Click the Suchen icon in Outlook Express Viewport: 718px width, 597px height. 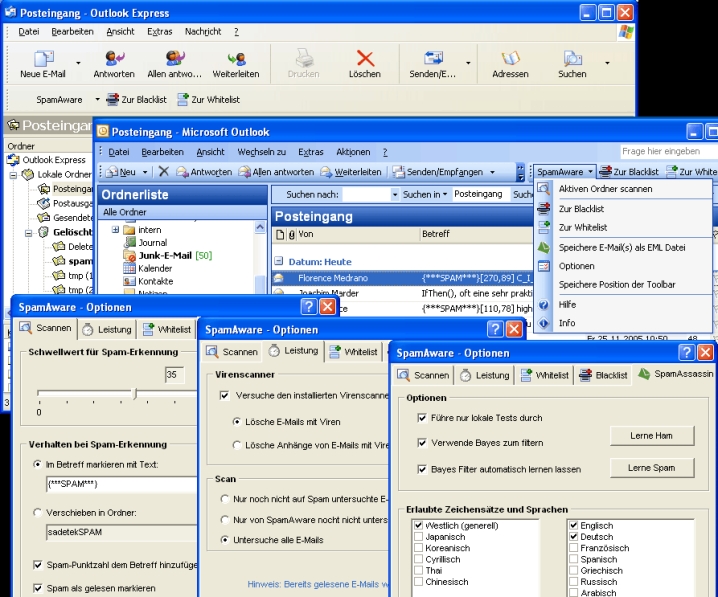(572, 59)
